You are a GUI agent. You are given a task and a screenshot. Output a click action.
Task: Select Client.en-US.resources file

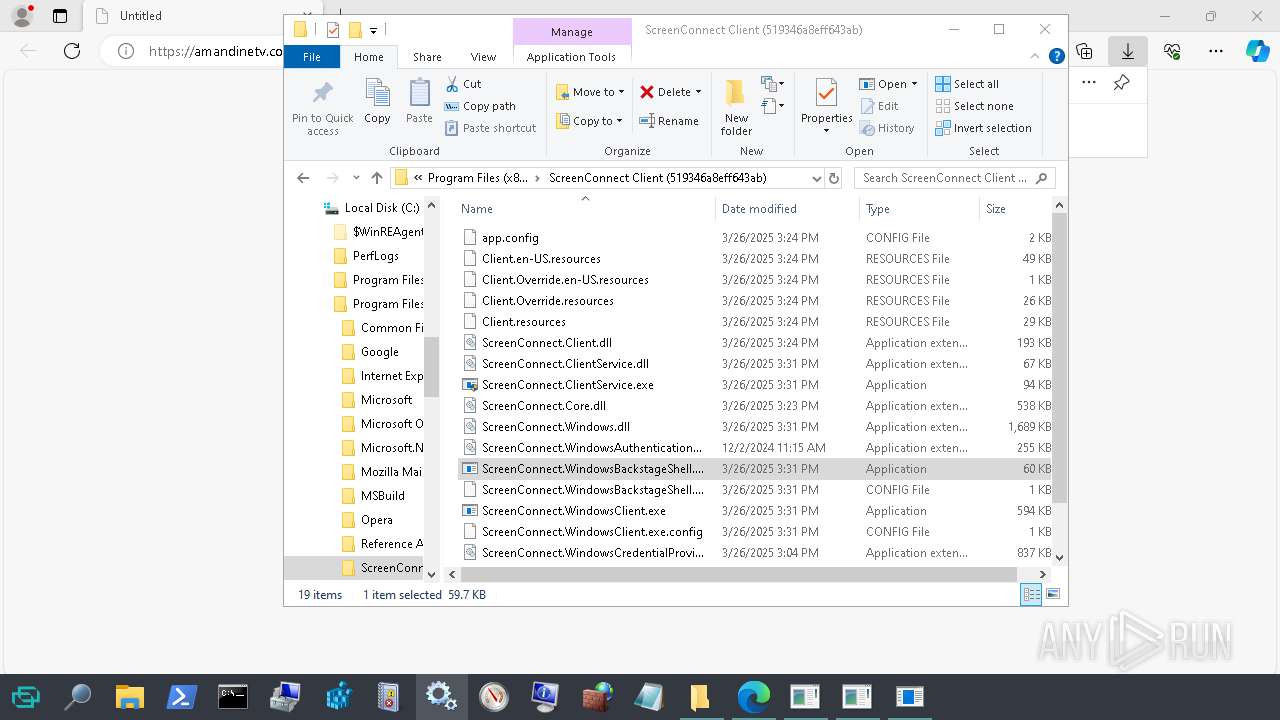coord(541,259)
